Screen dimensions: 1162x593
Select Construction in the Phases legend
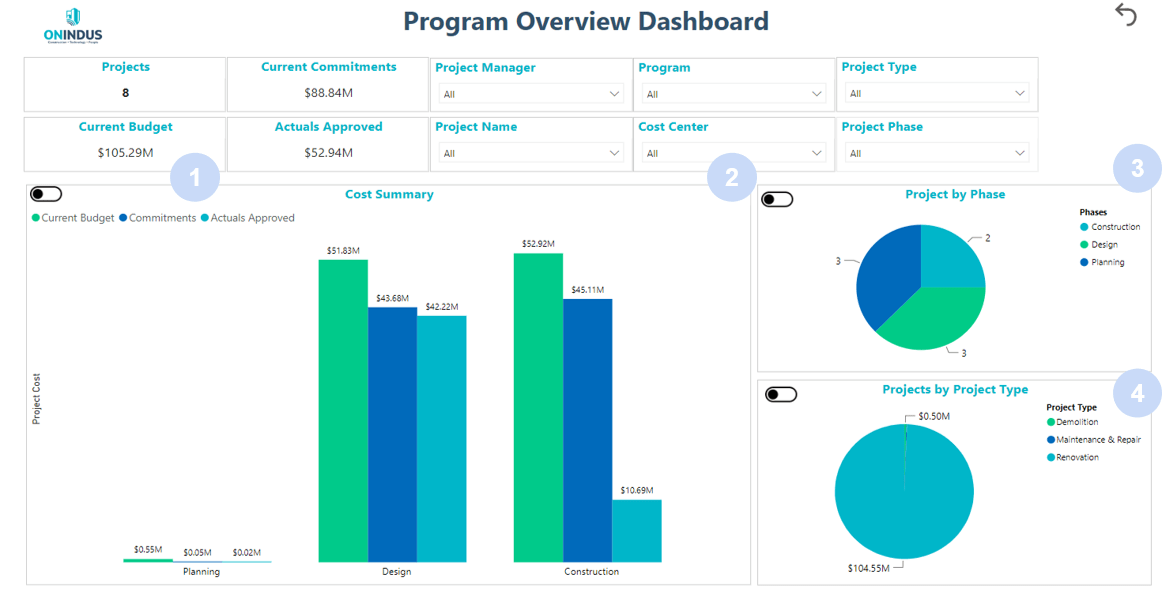(x=1114, y=227)
